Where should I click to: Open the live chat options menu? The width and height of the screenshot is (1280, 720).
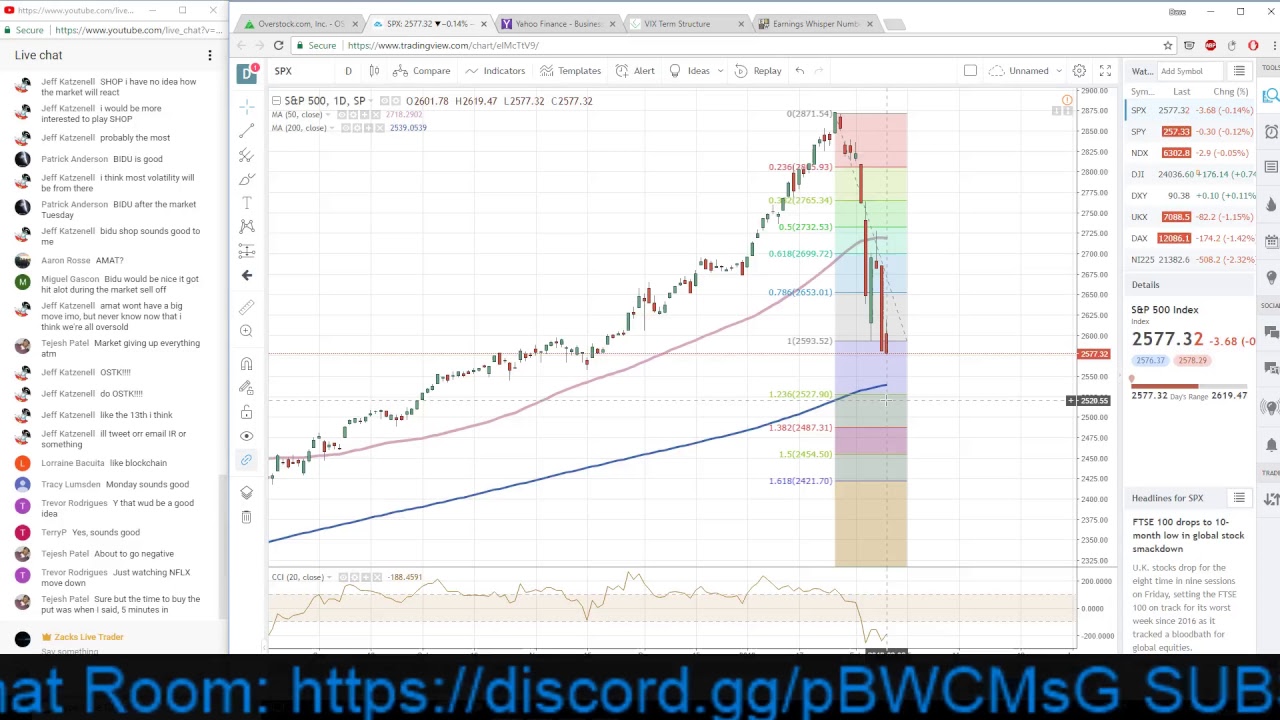(210, 55)
